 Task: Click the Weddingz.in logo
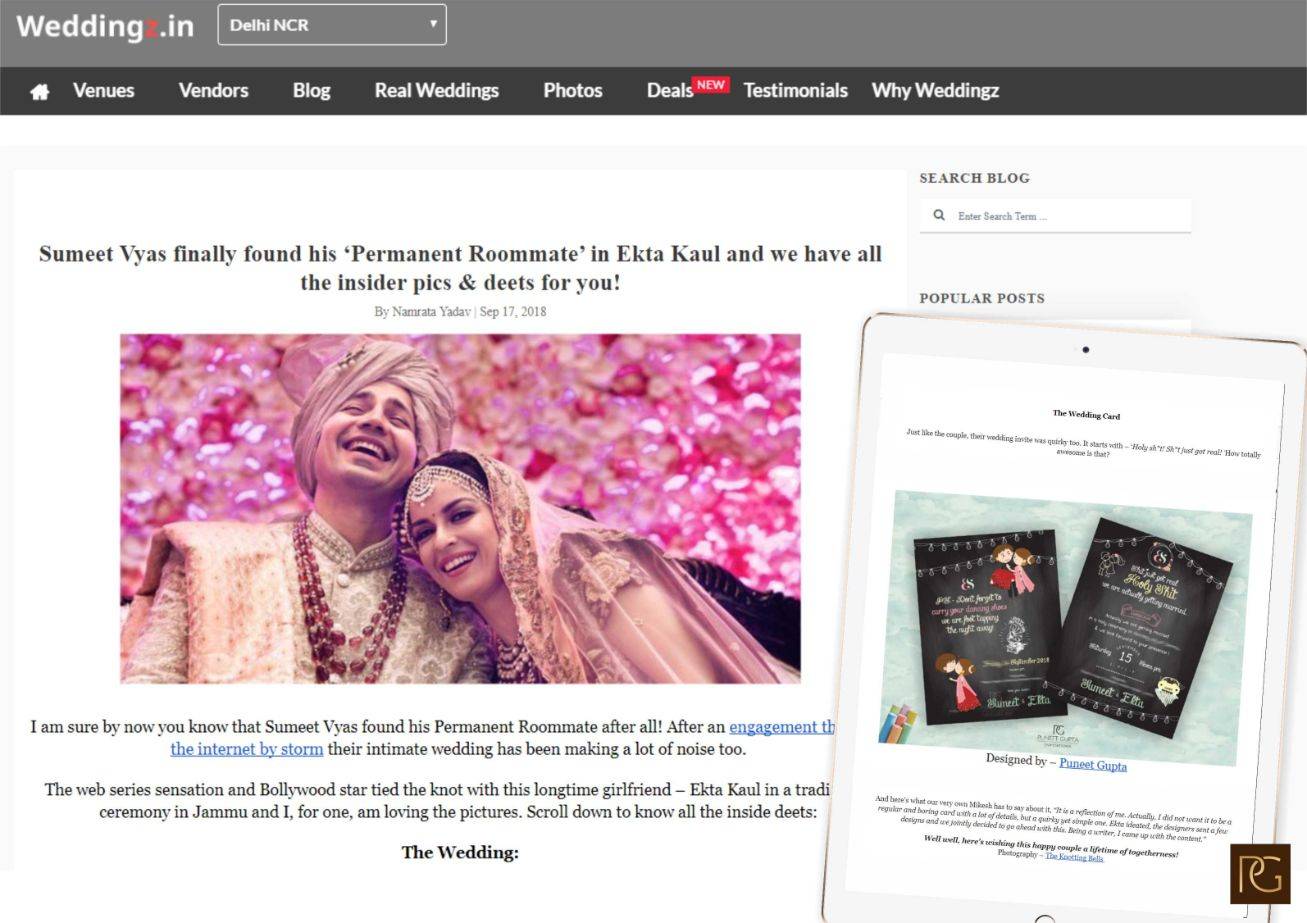[x=105, y=26]
